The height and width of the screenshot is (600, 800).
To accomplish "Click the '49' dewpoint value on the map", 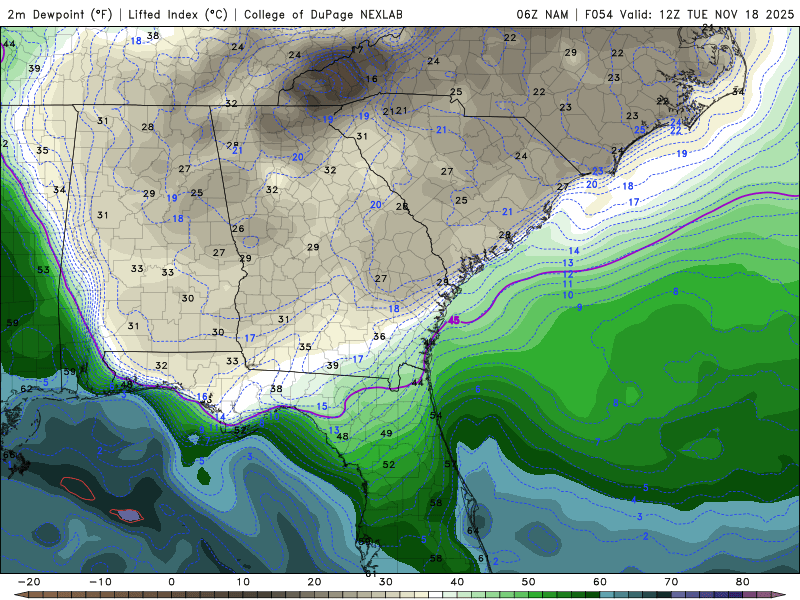I will point(386,433).
